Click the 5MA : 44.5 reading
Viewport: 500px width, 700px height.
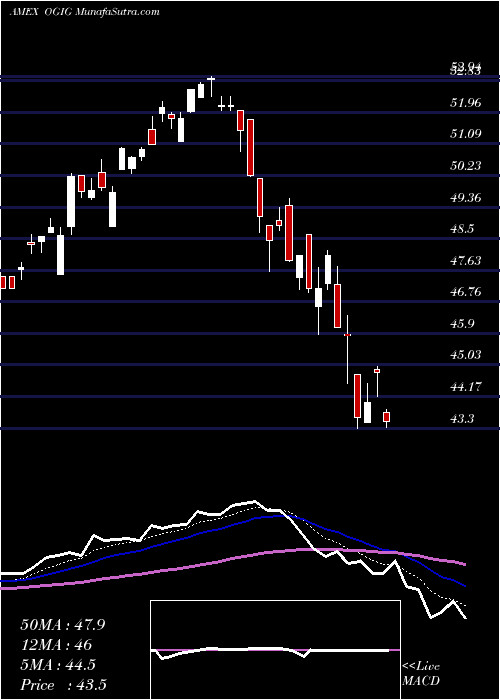click(58, 665)
